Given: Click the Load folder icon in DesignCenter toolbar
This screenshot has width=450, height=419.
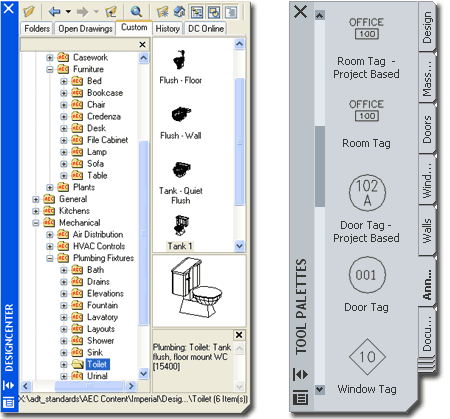Looking at the screenshot, I should [29, 12].
